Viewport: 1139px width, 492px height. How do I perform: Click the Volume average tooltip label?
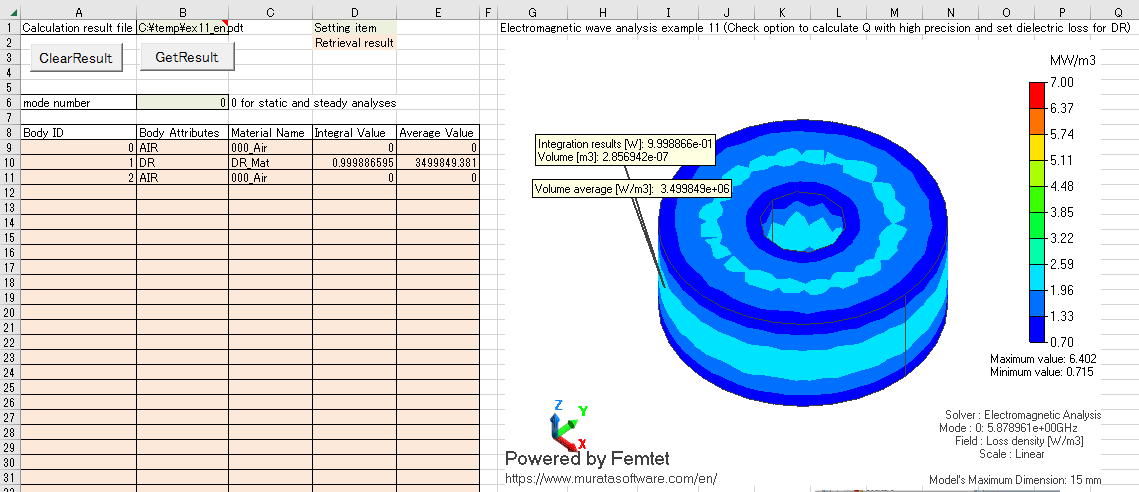pos(631,189)
